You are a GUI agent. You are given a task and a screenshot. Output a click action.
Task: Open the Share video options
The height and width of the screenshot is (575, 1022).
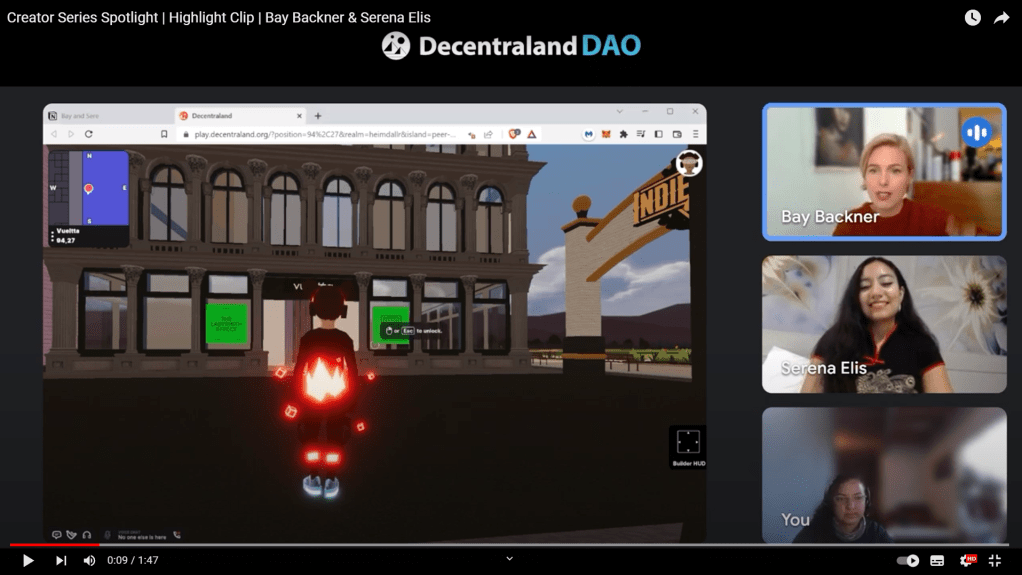[1001, 18]
